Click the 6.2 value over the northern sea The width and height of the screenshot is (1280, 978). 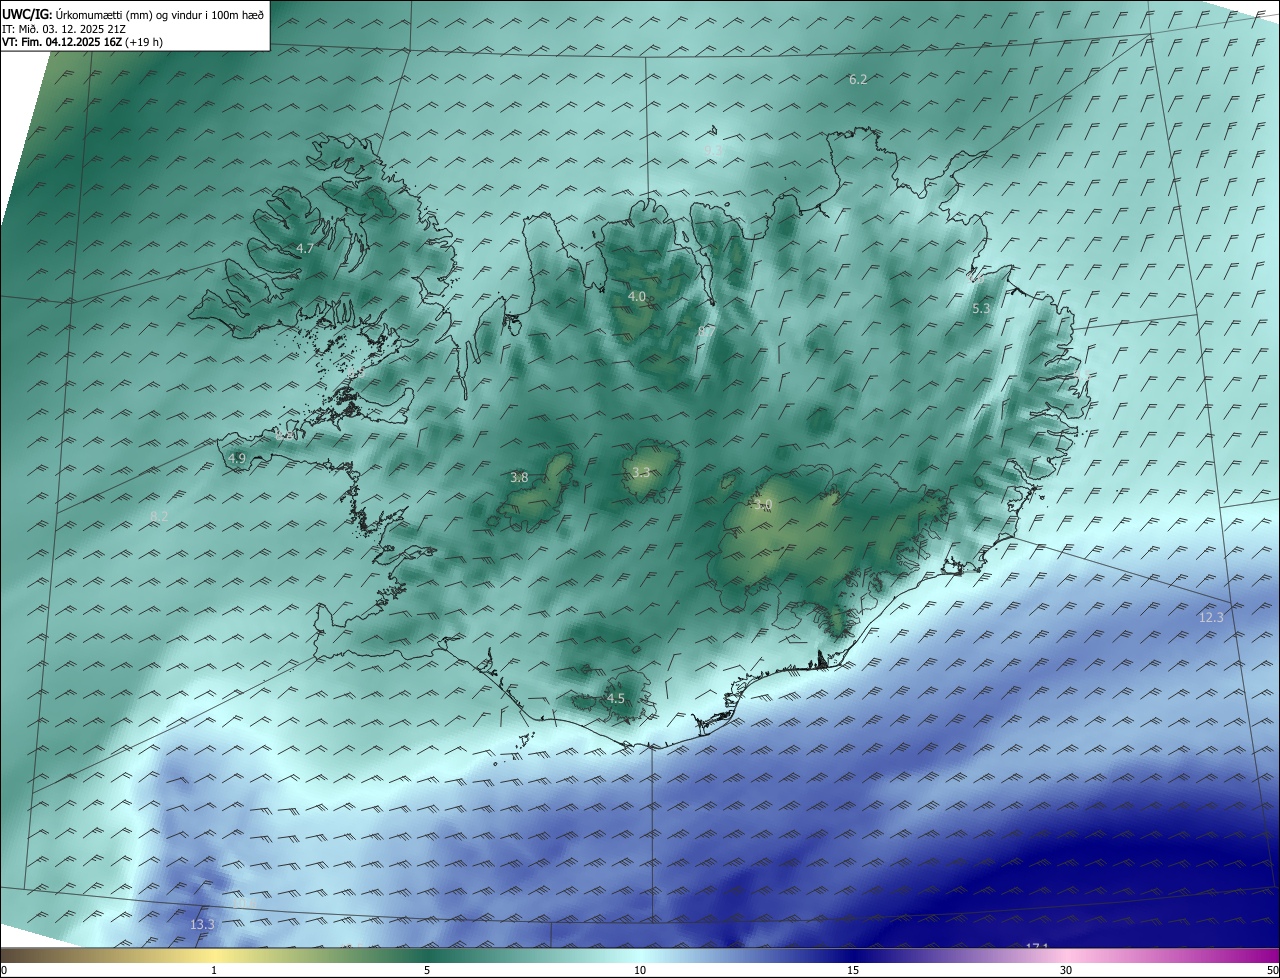coord(858,79)
